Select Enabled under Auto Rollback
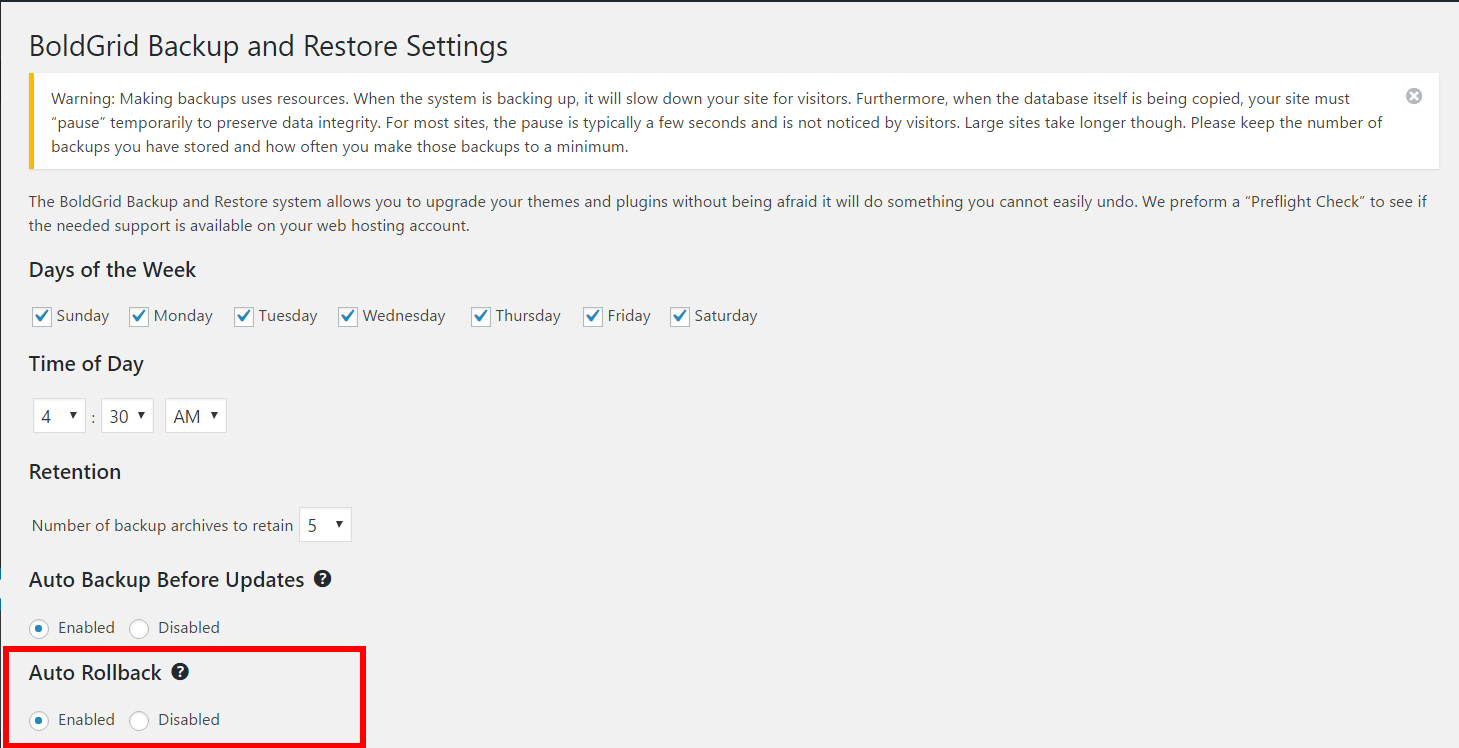 [x=40, y=720]
